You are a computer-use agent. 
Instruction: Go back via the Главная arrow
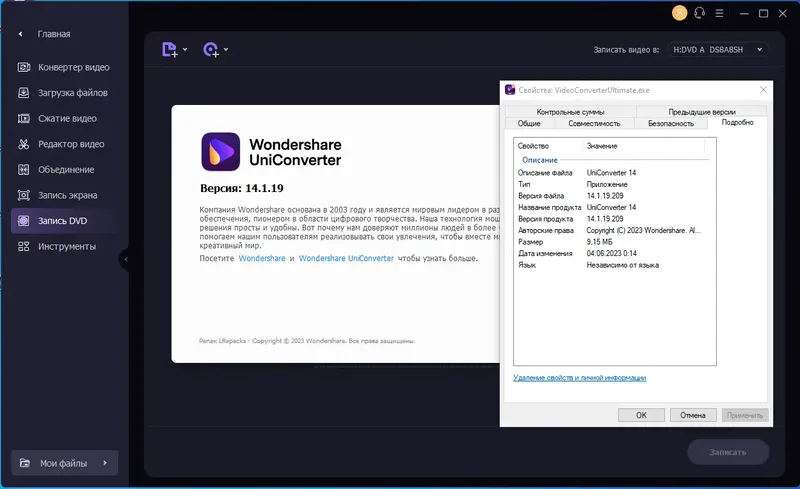pyautogui.click(x=20, y=34)
